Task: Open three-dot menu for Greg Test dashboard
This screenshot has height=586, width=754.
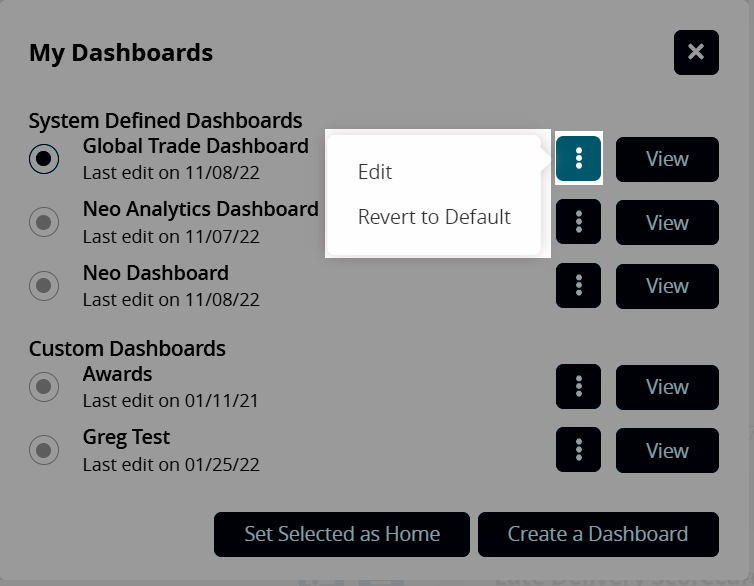Action: [x=579, y=450]
